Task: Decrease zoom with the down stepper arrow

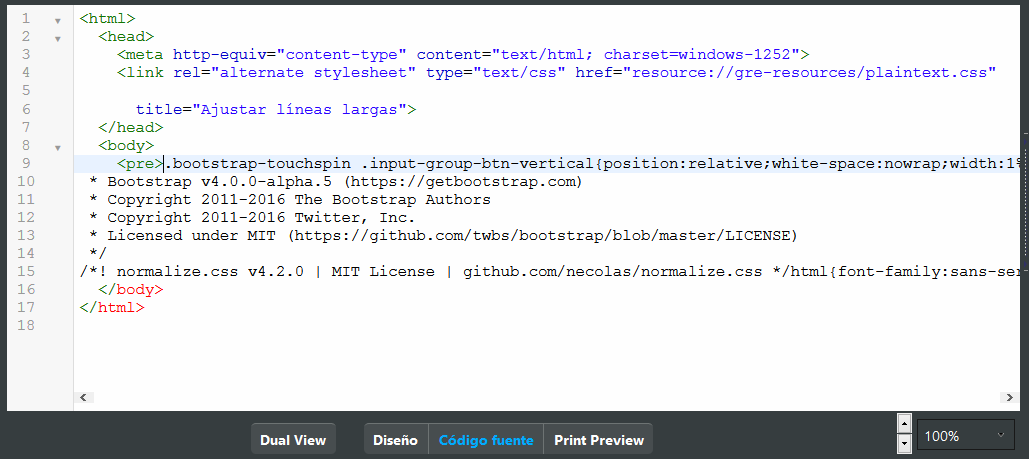Action: point(905,444)
